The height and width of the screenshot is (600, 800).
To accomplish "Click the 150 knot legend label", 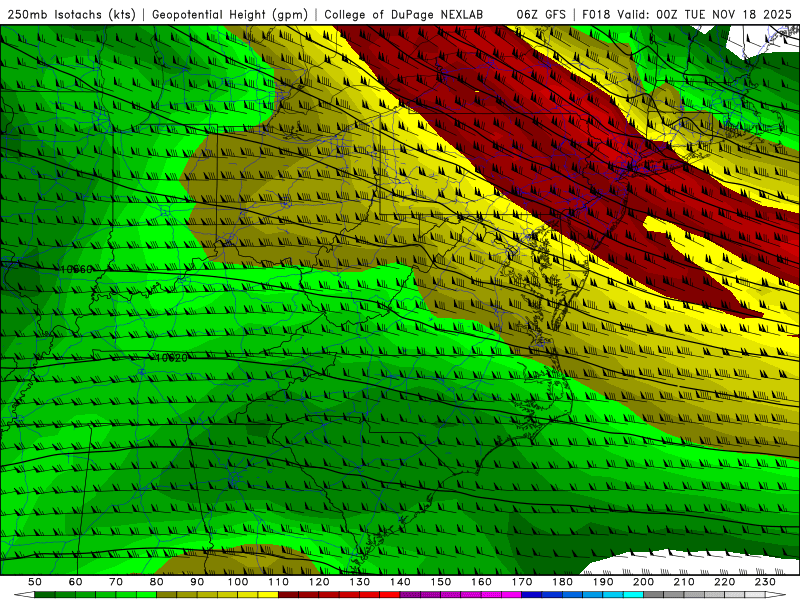I will (x=441, y=582).
